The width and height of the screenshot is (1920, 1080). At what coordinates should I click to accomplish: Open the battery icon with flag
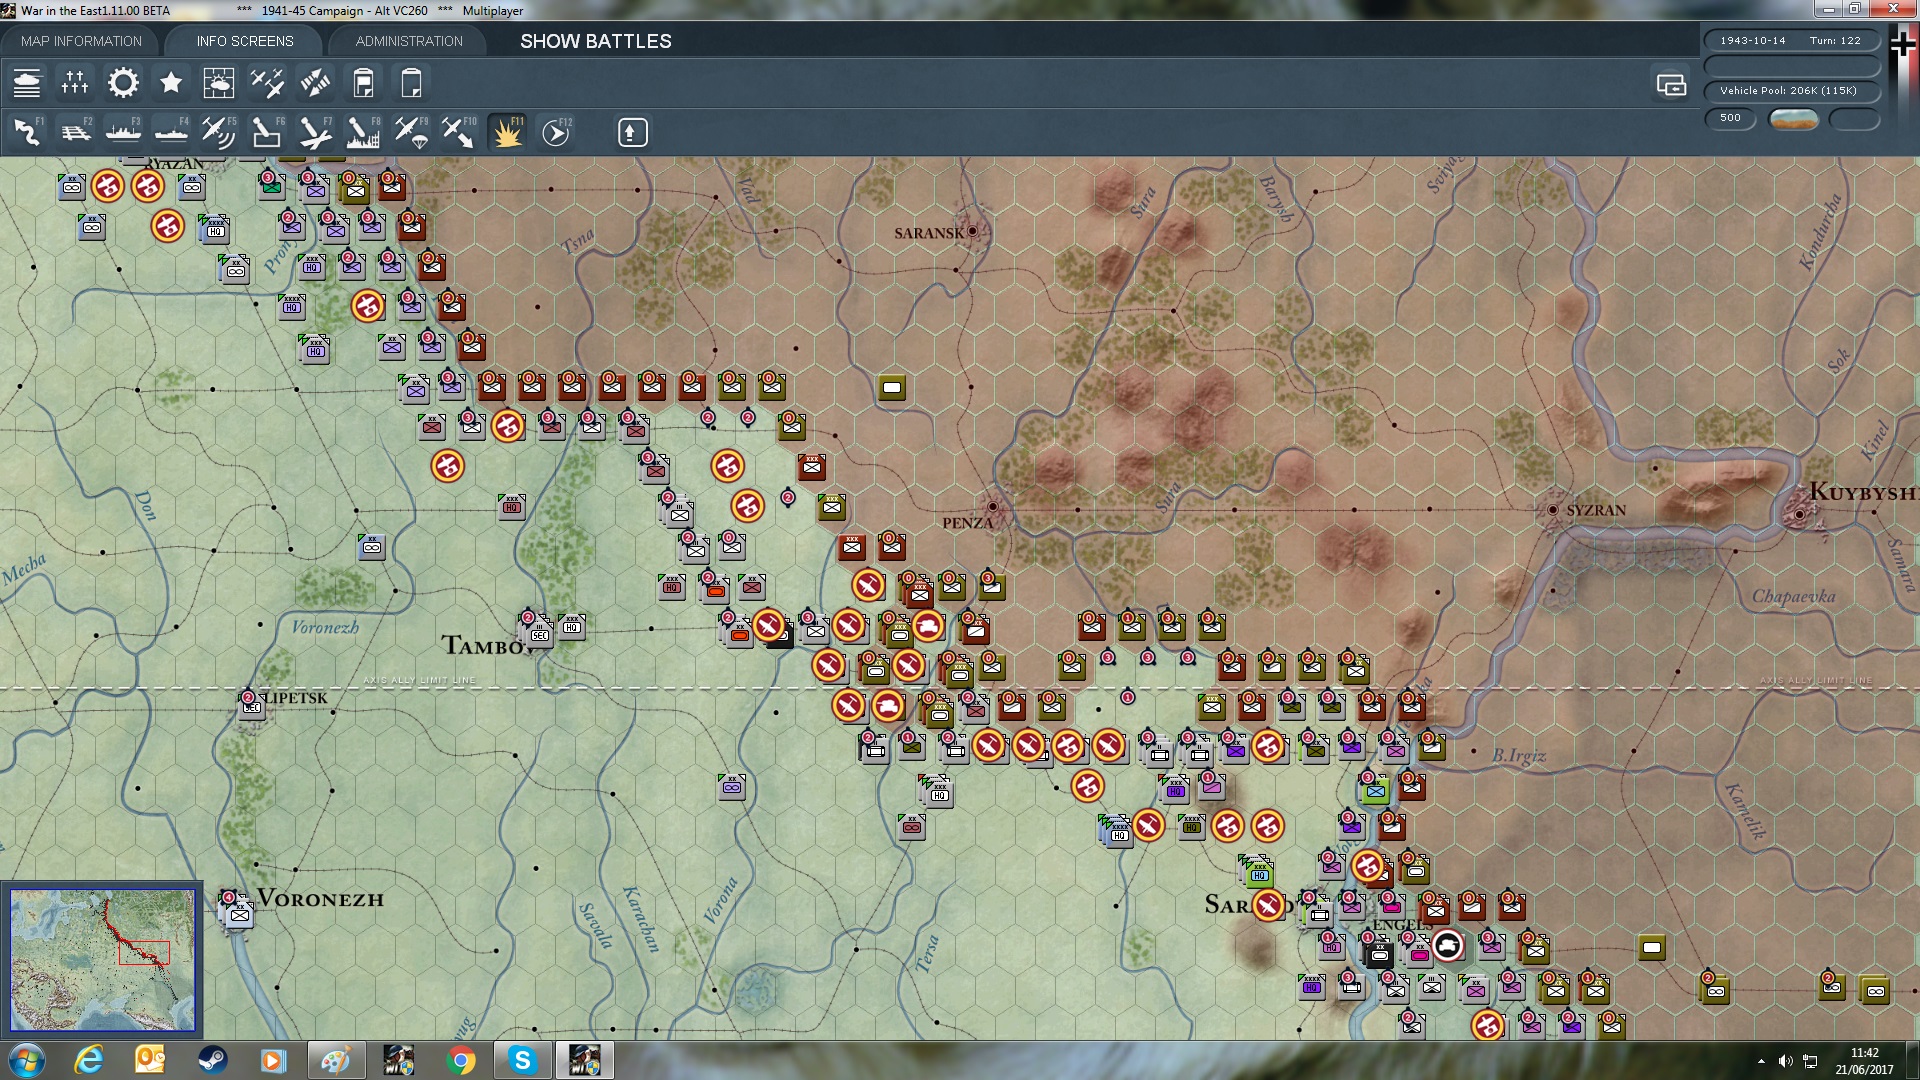pos(363,83)
